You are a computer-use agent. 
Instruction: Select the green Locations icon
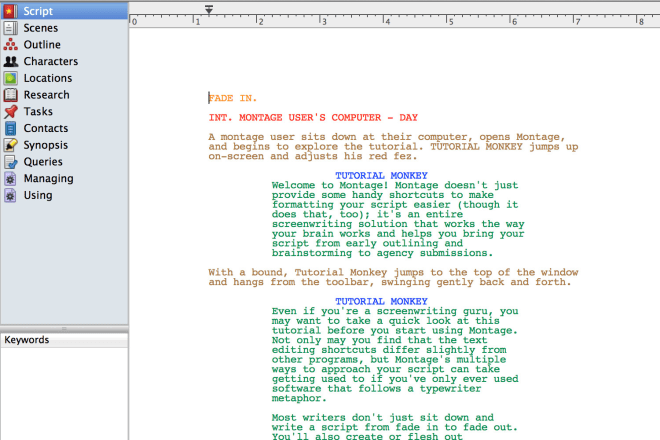click(x=11, y=78)
